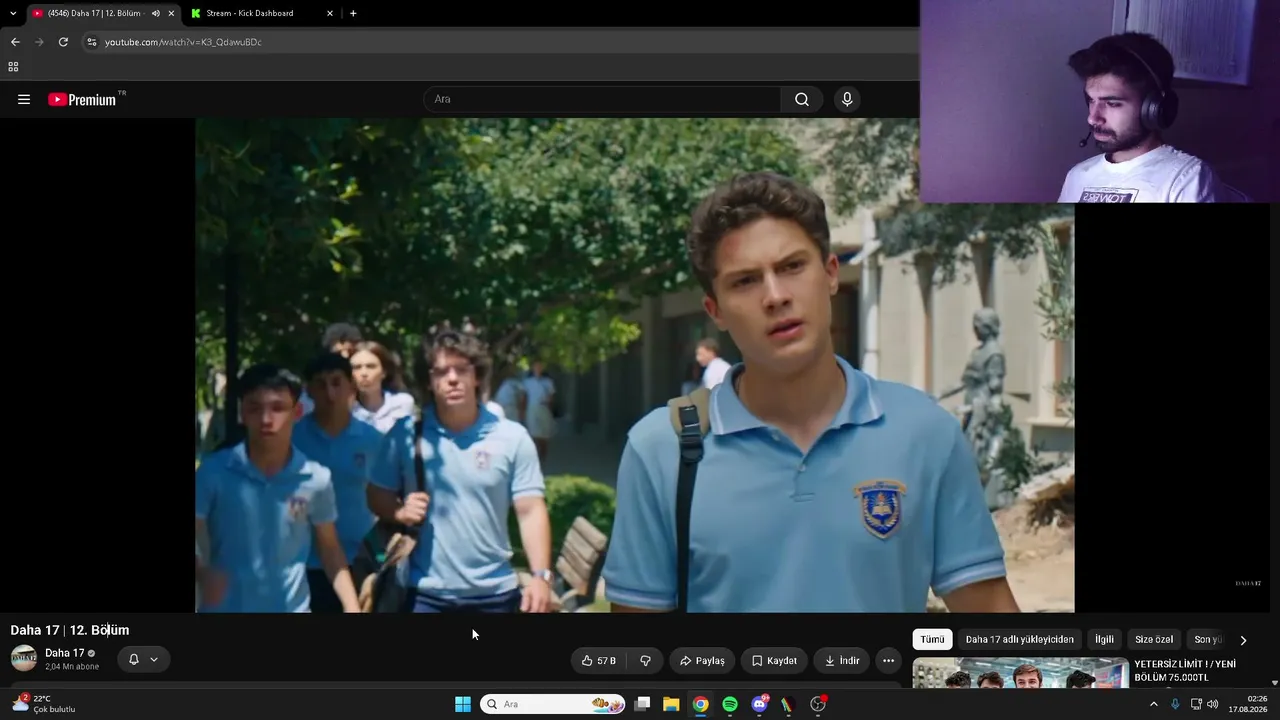Save video with the Kaydet button
This screenshot has height=720, width=1280.
(x=774, y=661)
